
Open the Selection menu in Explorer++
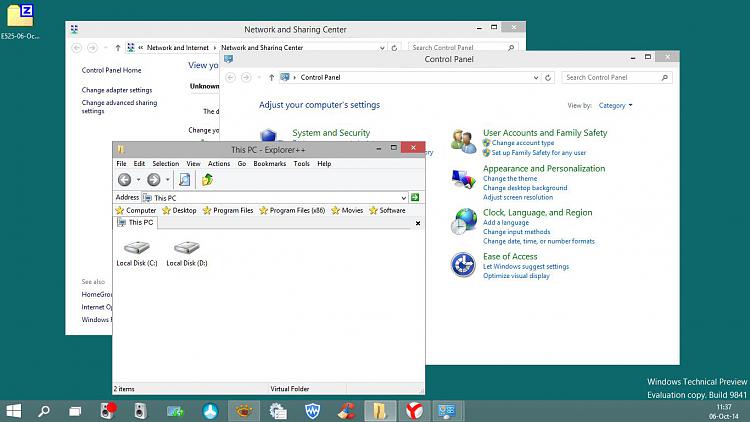tap(165, 164)
